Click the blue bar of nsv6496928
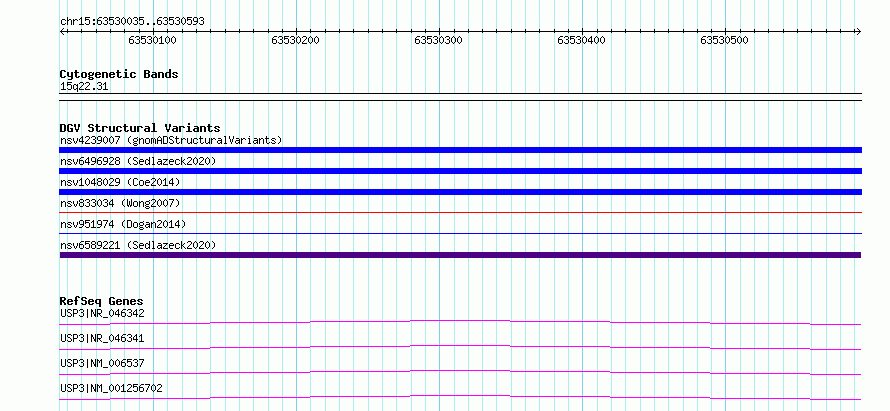 click(460, 171)
